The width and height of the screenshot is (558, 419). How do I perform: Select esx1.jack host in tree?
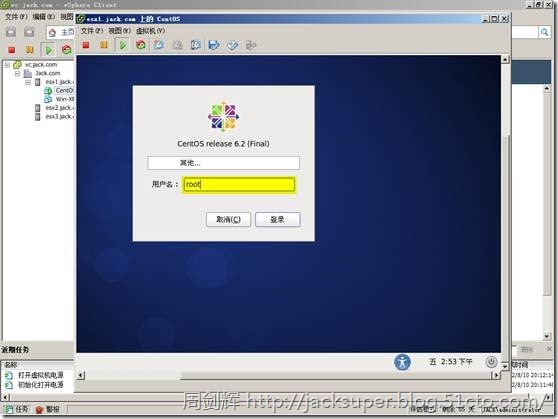[x=59, y=82]
